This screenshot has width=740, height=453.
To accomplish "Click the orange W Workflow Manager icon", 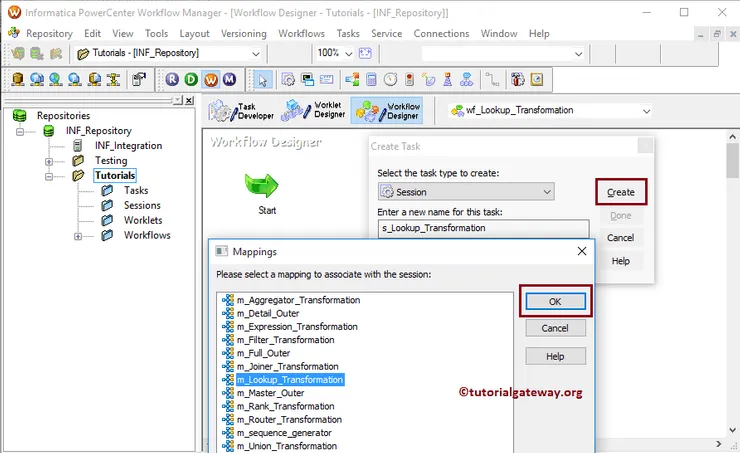I will coord(210,79).
